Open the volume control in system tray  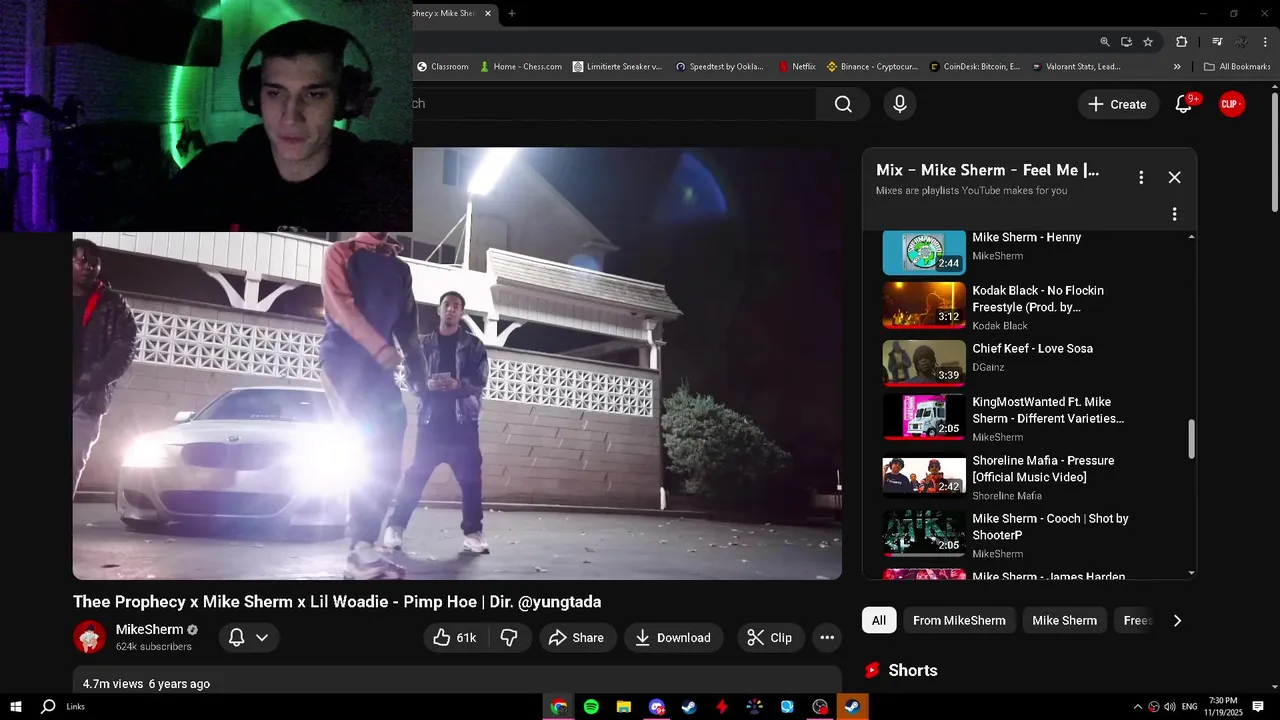tap(1170, 707)
